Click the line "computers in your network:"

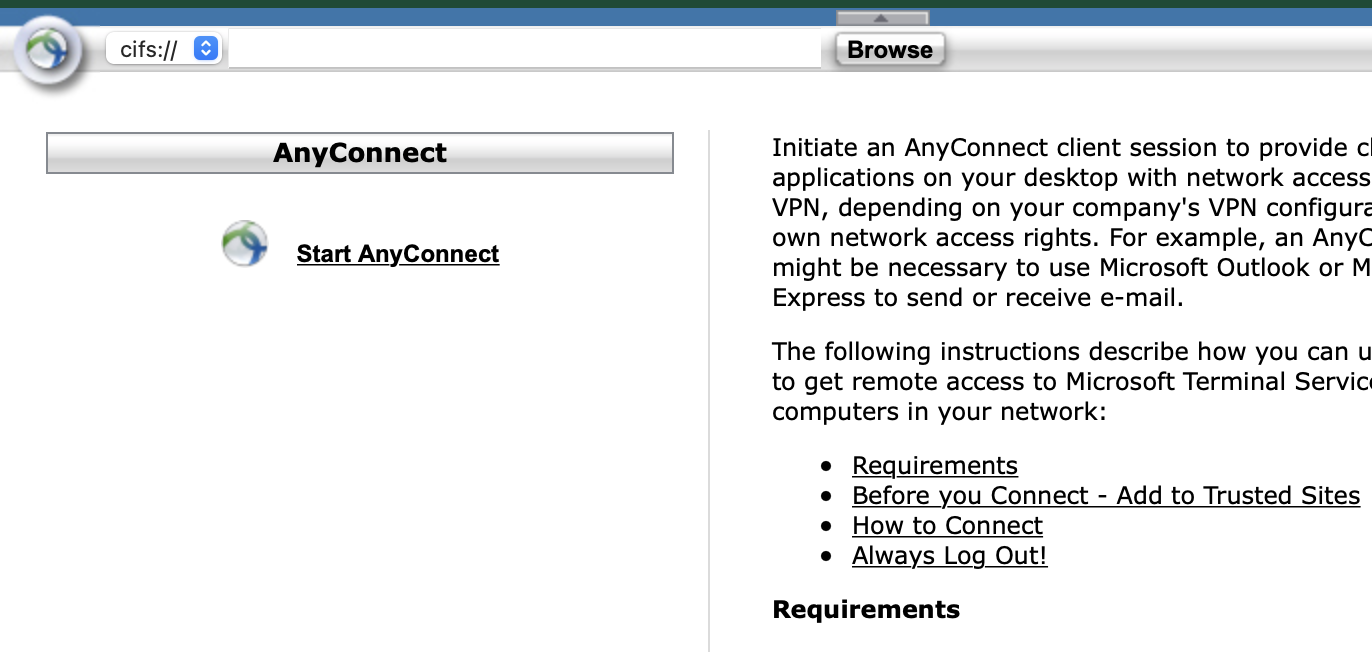(939, 412)
